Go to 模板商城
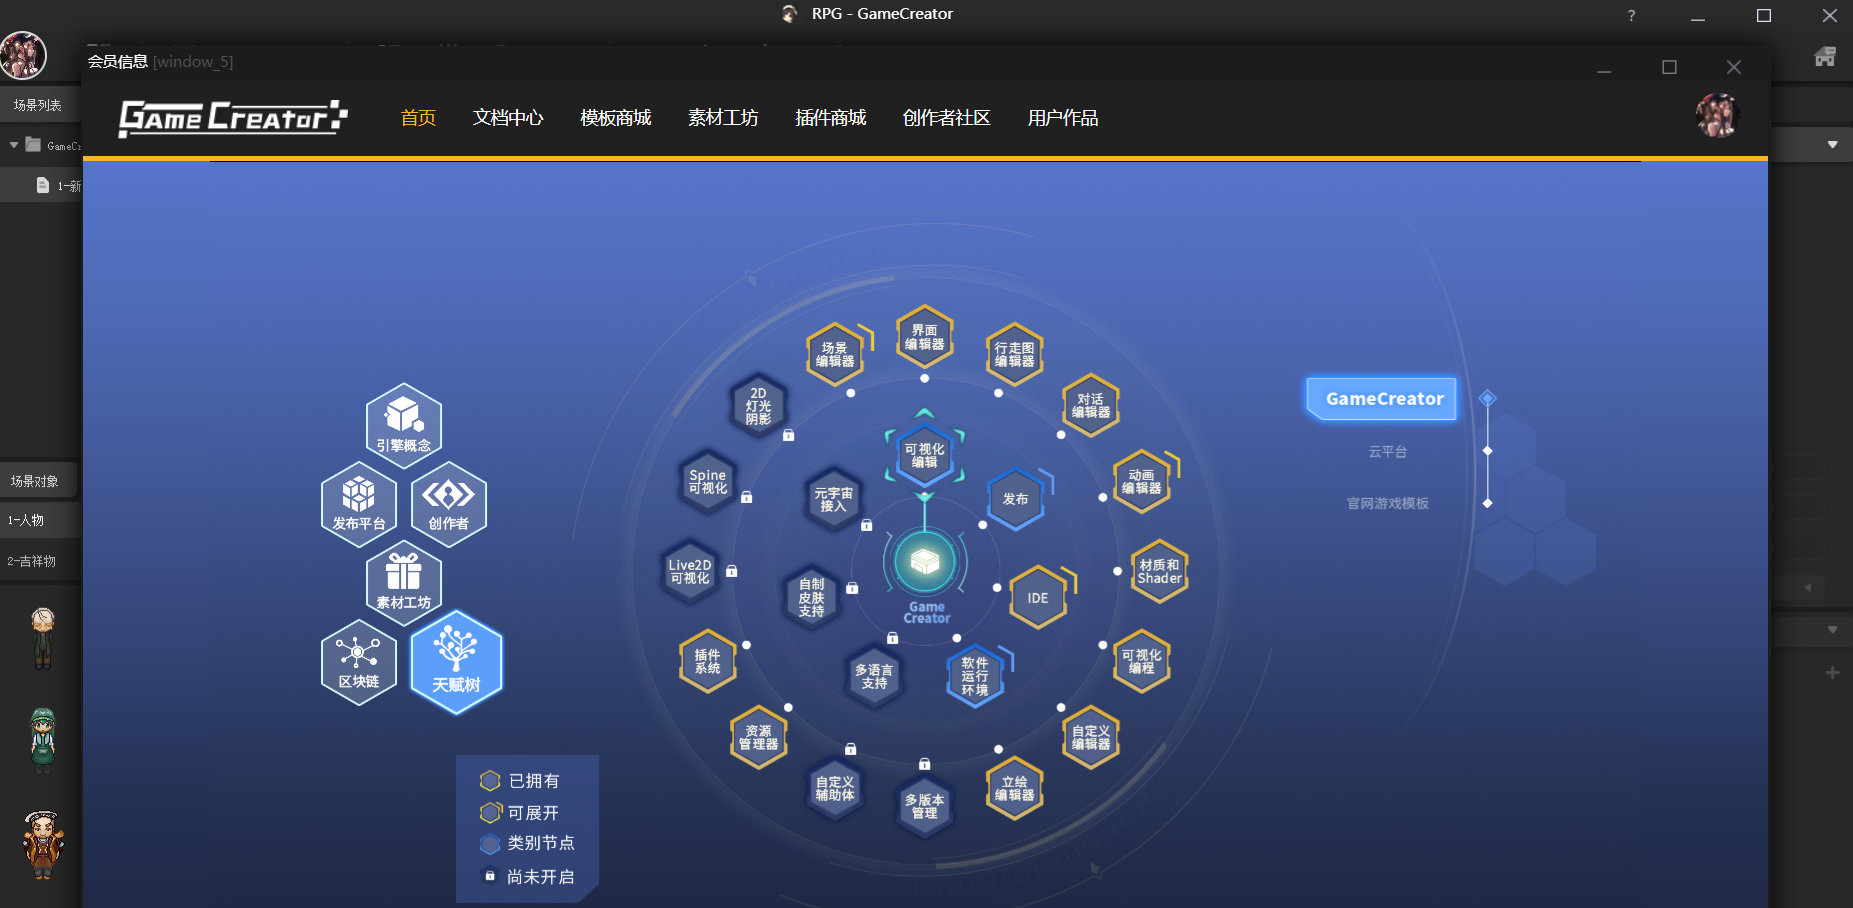 pyautogui.click(x=616, y=118)
